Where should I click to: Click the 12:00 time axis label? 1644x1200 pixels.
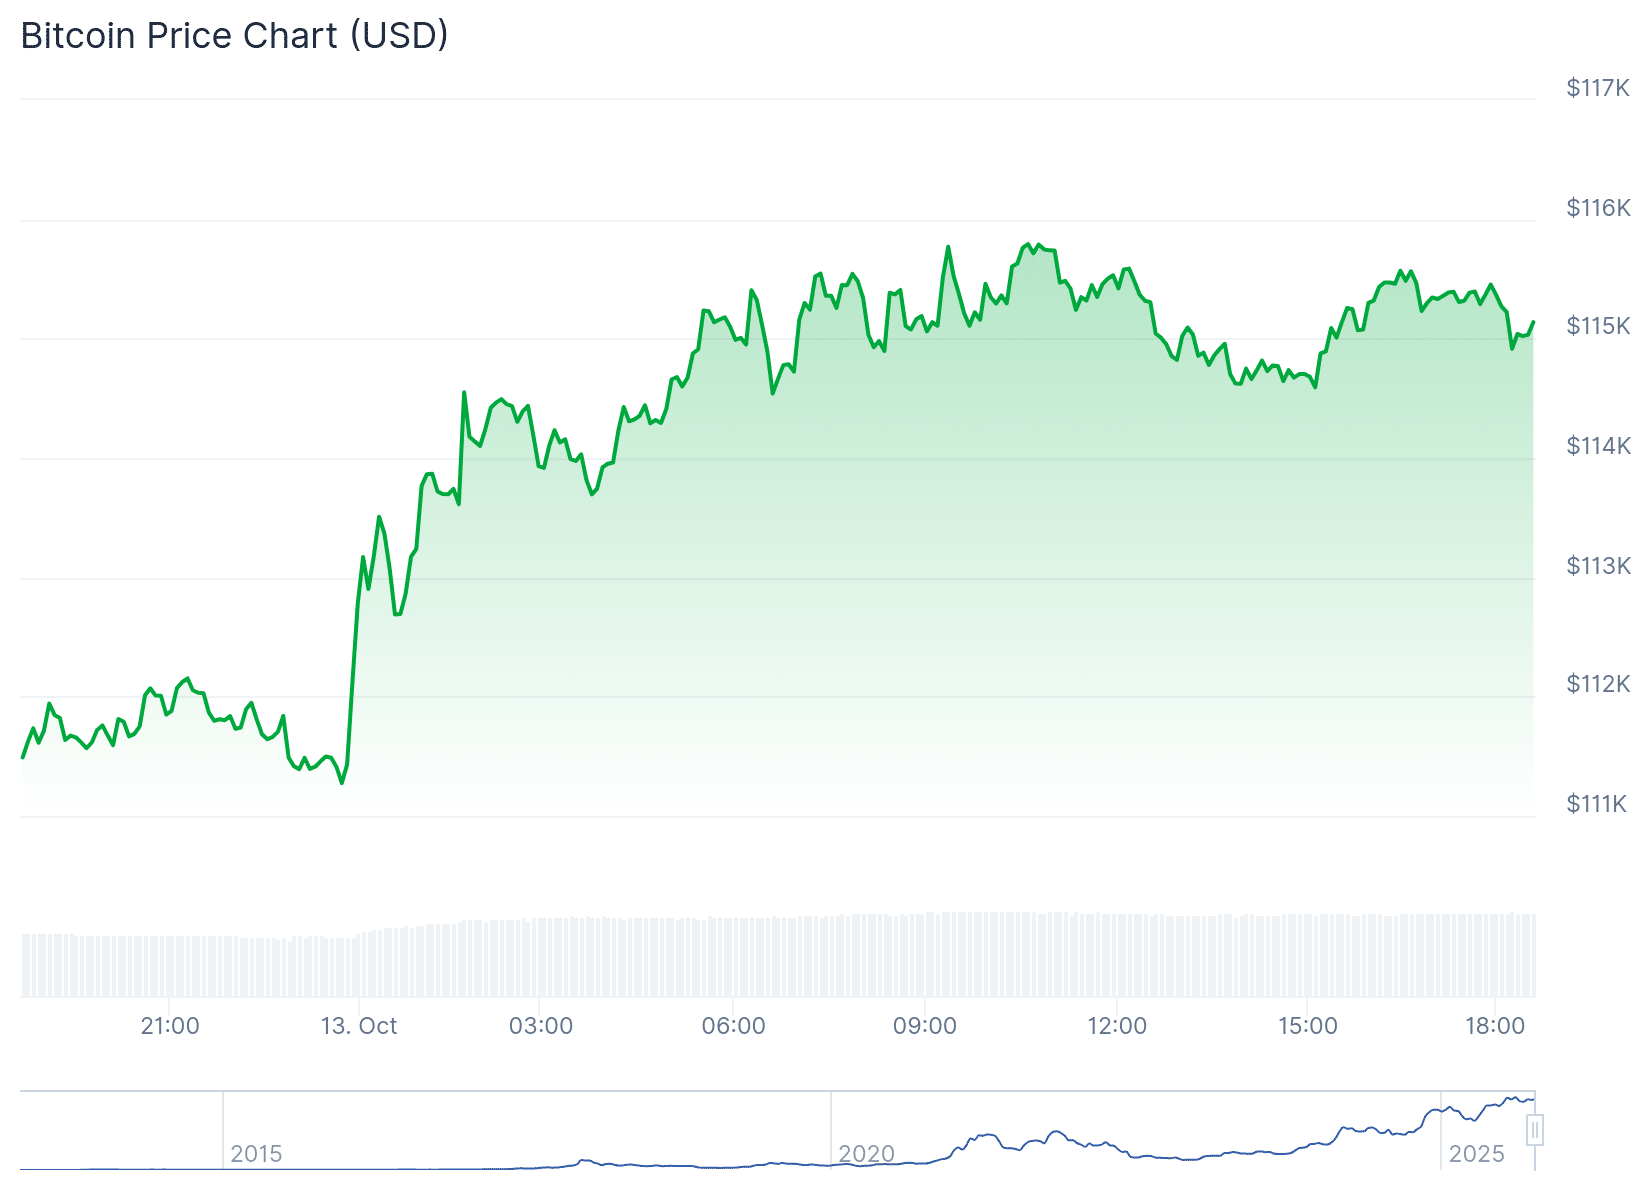click(x=1117, y=1026)
